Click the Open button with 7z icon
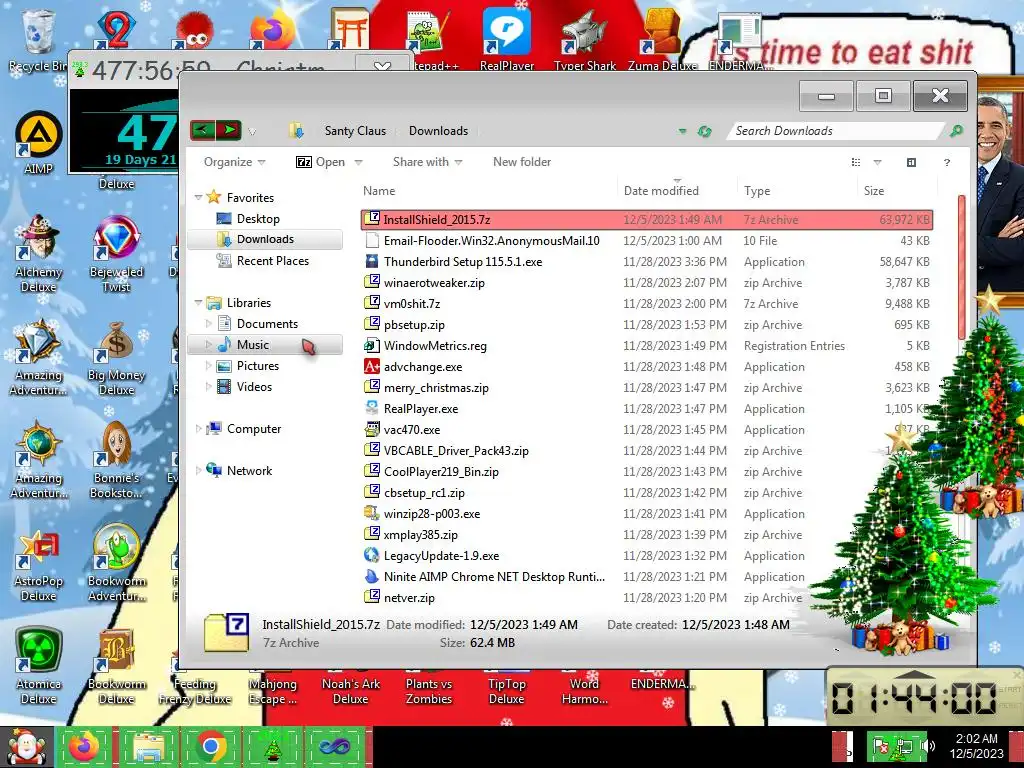The width and height of the screenshot is (1024, 768). (x=321, y=162)
